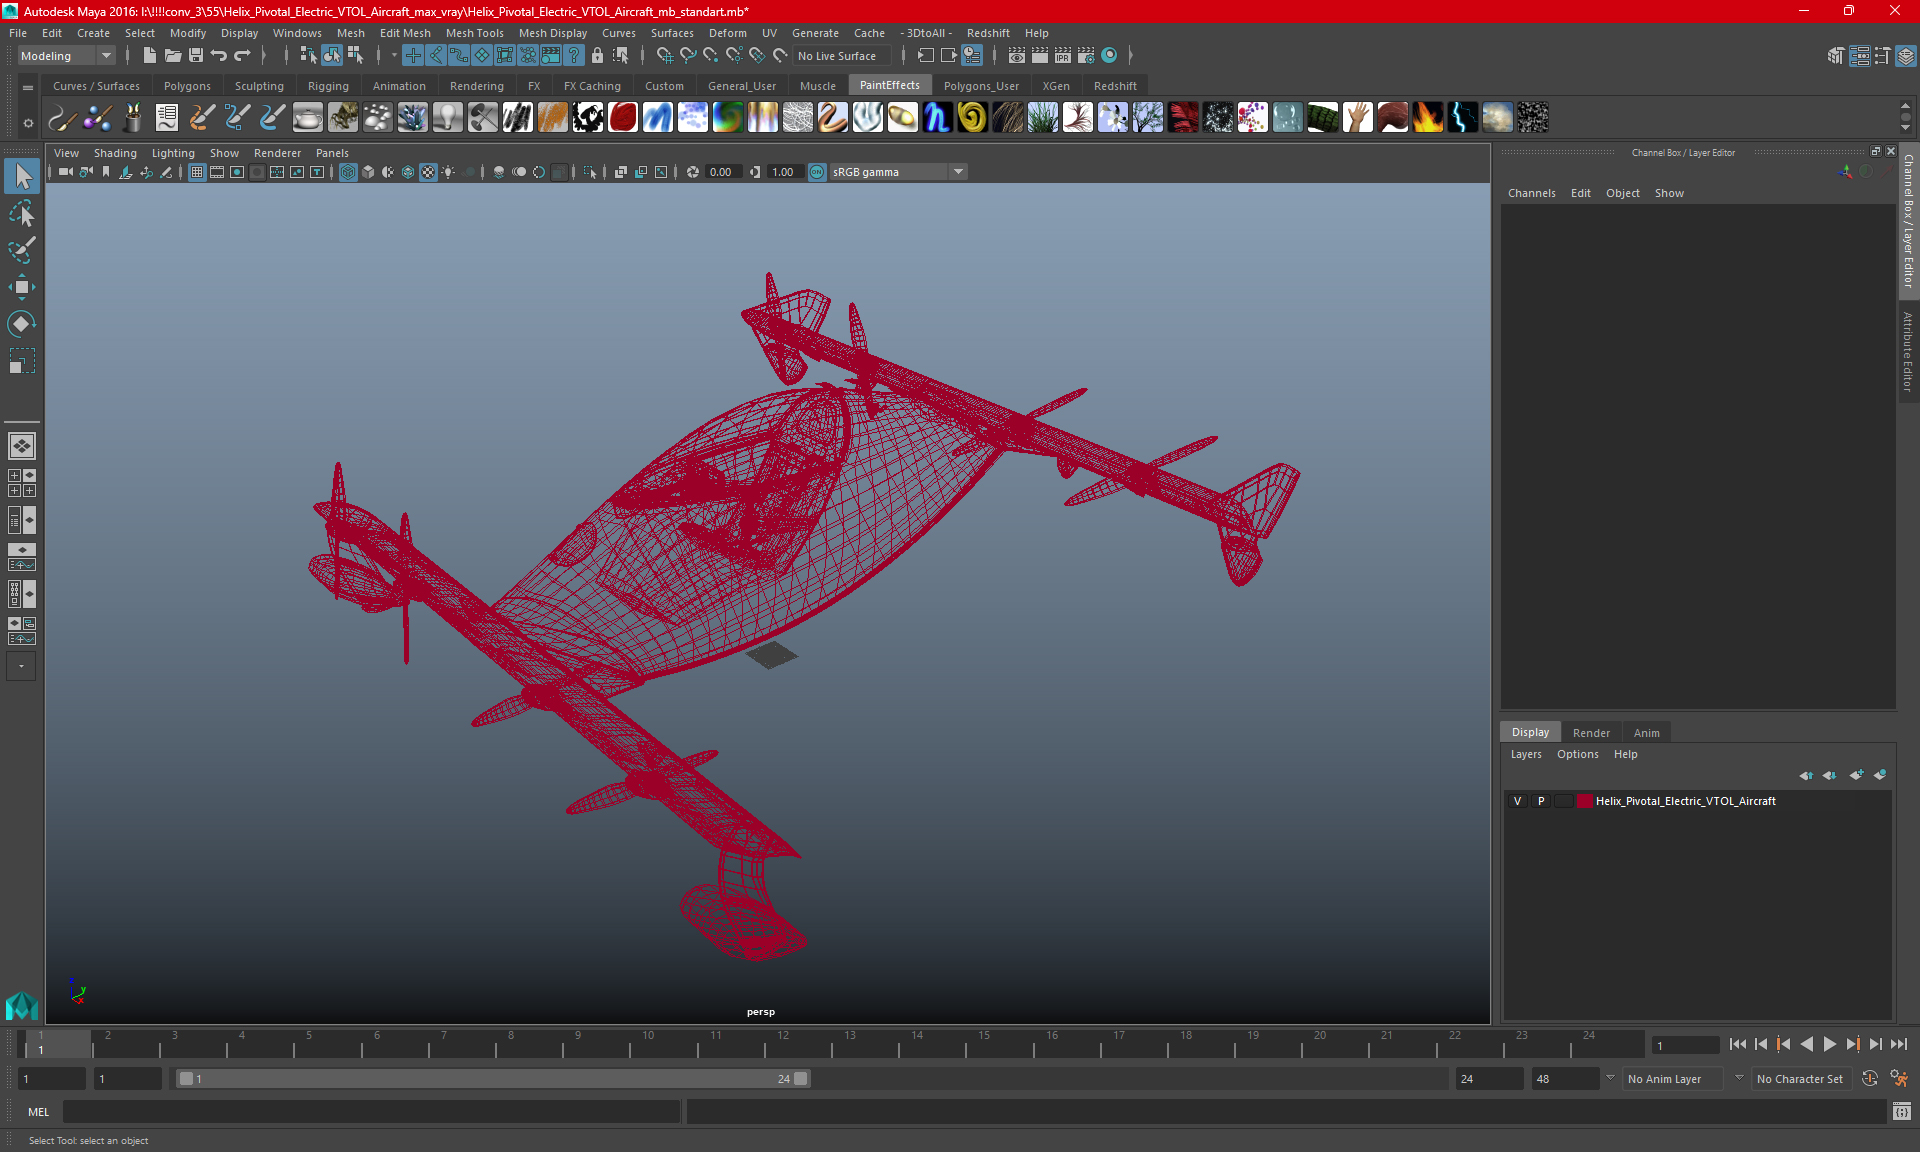Viewport: 1920px width, 1152px height.
Task: Click the Save scene icon
Action: click(x=196, y=56)
